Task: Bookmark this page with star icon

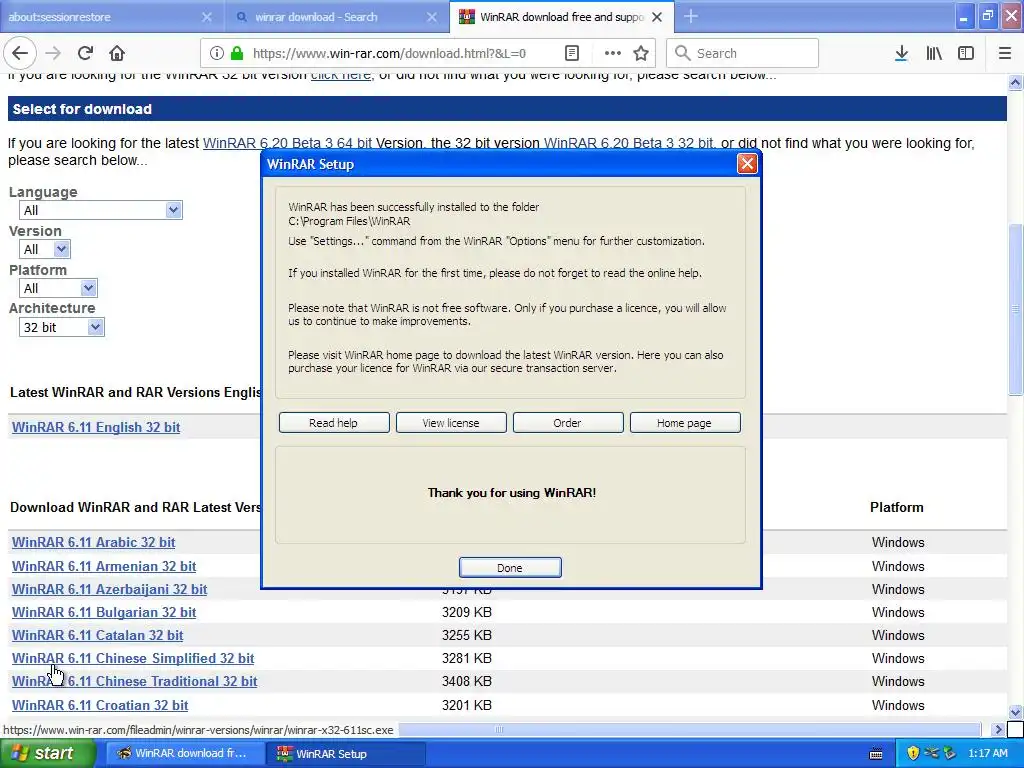Action: tap(641, 54)
